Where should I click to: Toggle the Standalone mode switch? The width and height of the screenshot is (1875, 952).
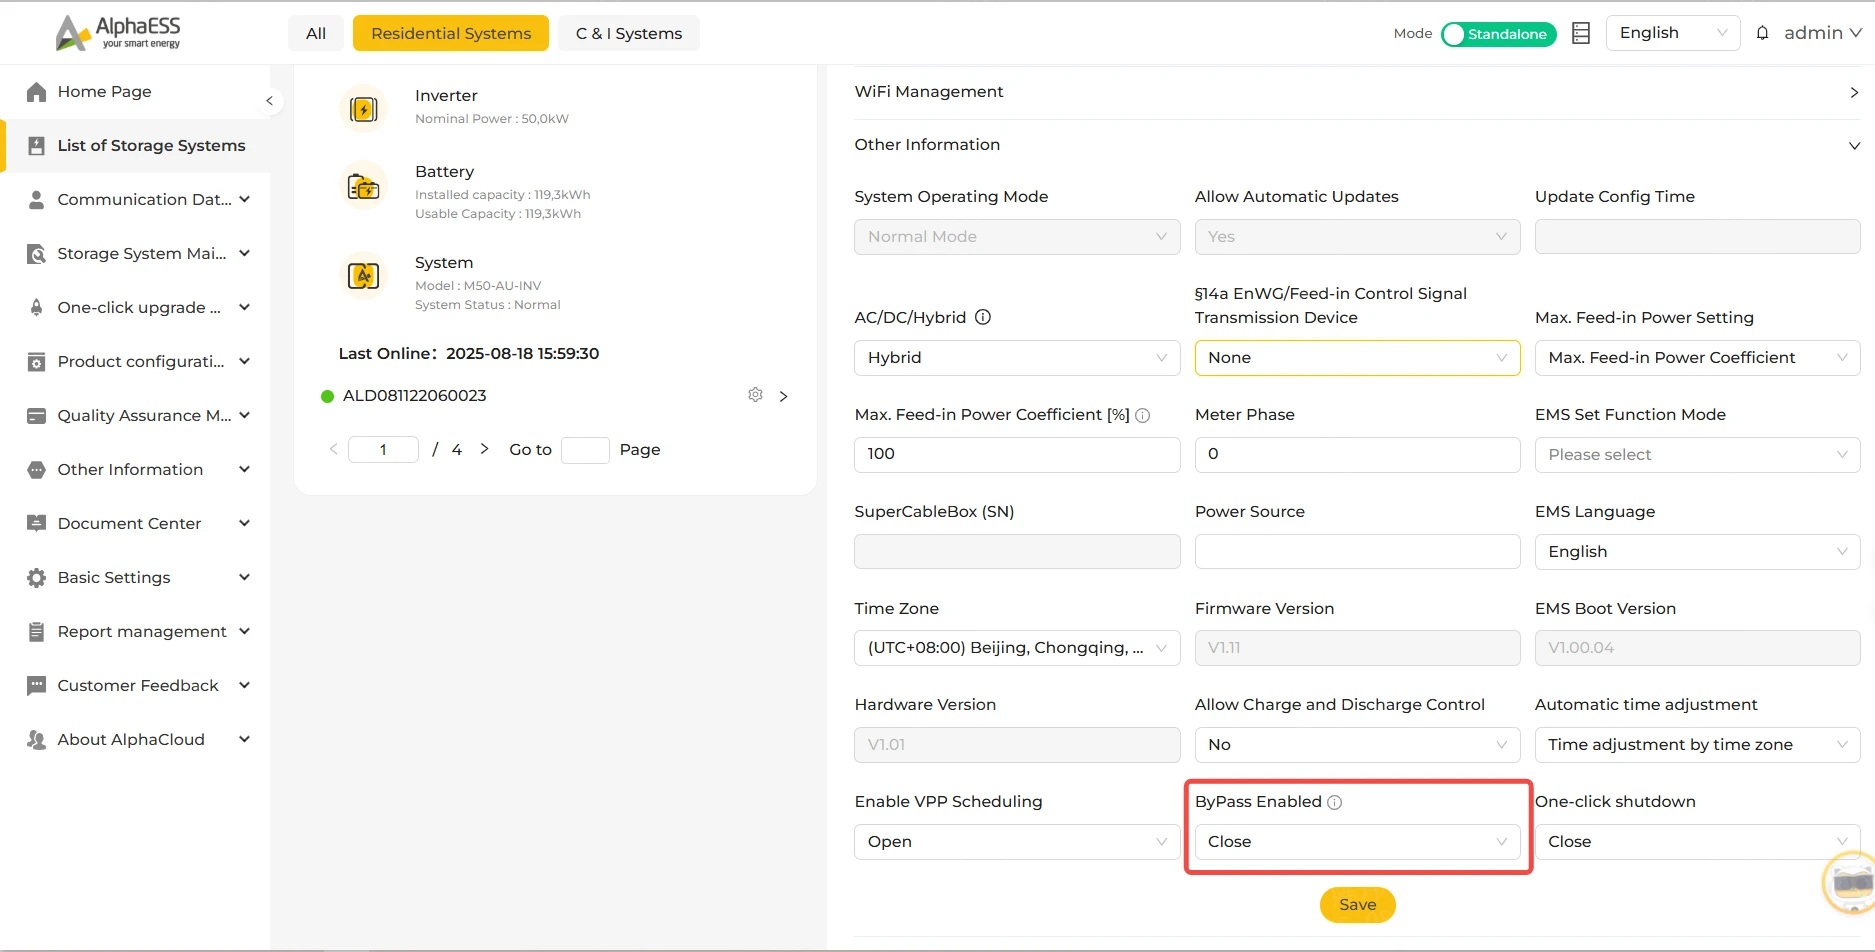click(x=1498, y=34)
